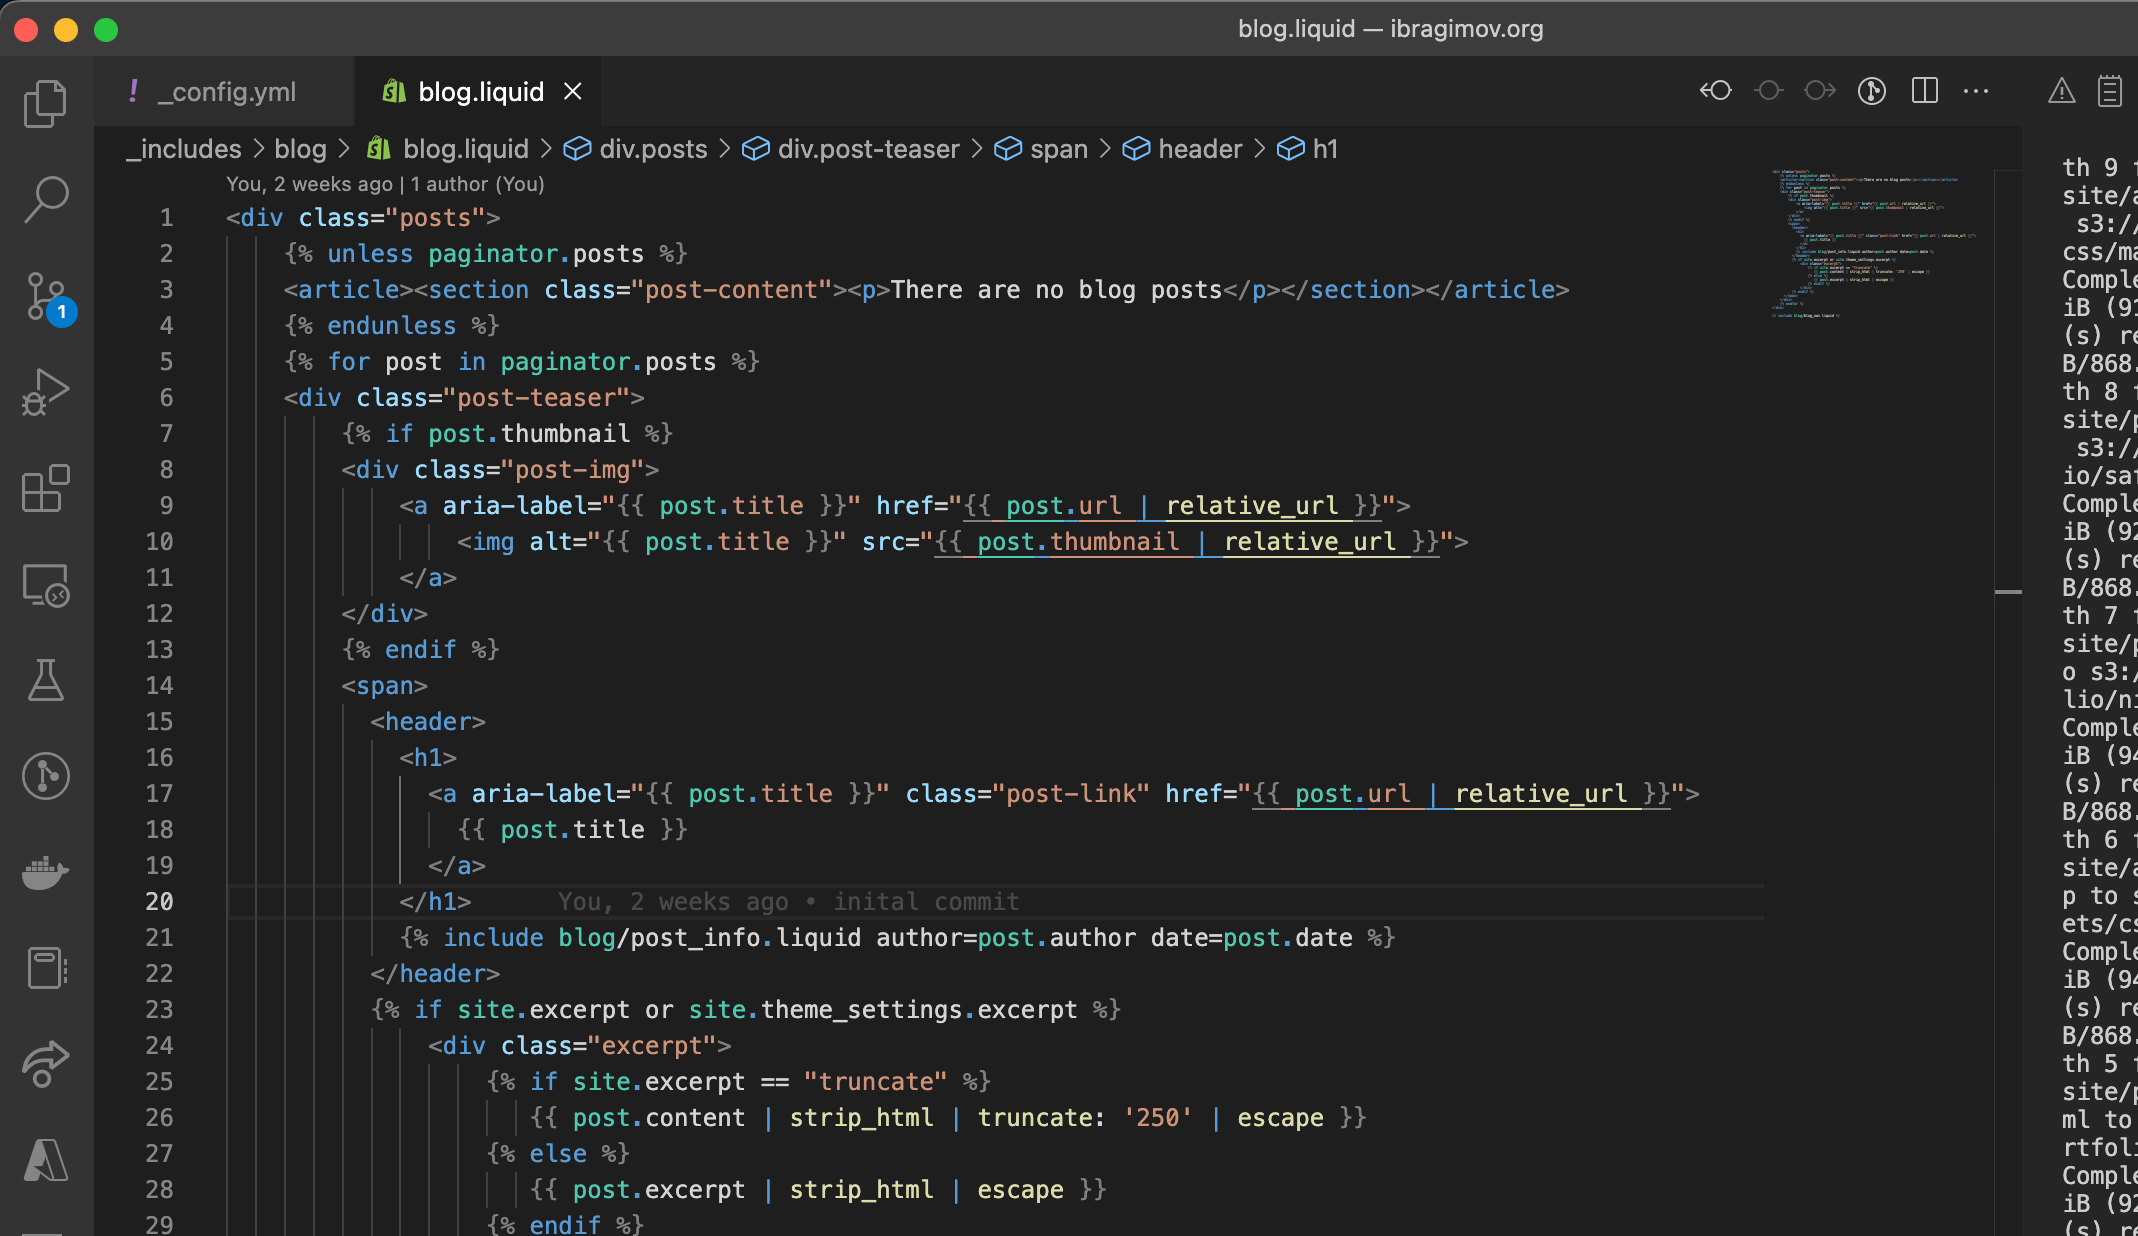The image size is (2138, 1236).
Task: Open the Extensions view icon
Action: (x=45, y=488)
